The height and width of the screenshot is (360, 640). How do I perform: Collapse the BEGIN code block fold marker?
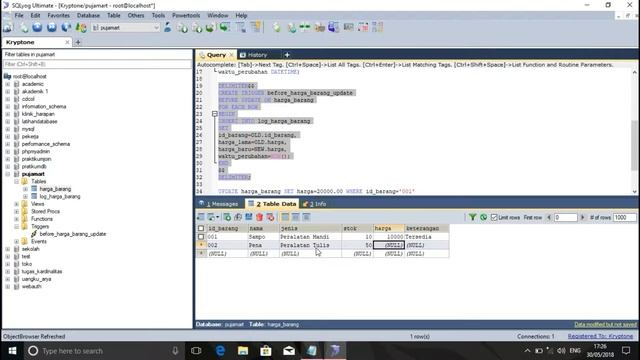(214, 114)
